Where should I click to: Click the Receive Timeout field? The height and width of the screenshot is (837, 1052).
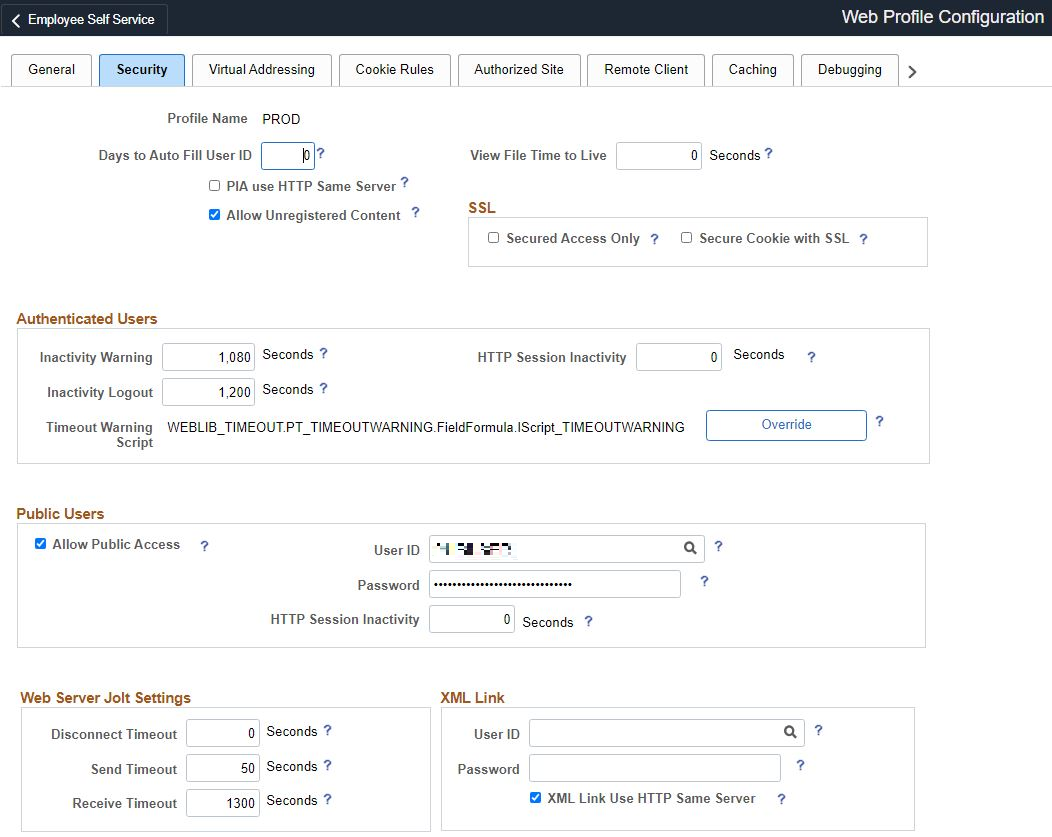(x=223, y=803)
